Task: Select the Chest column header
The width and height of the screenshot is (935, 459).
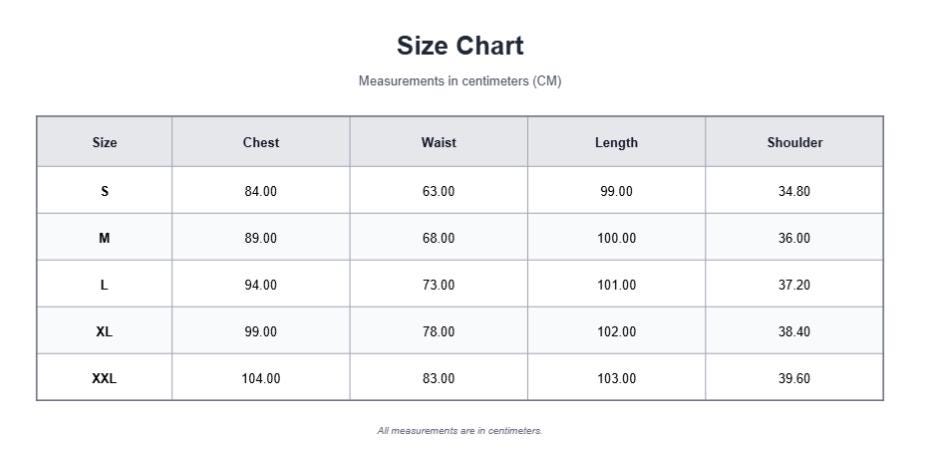Action: [x=261, y=142]
